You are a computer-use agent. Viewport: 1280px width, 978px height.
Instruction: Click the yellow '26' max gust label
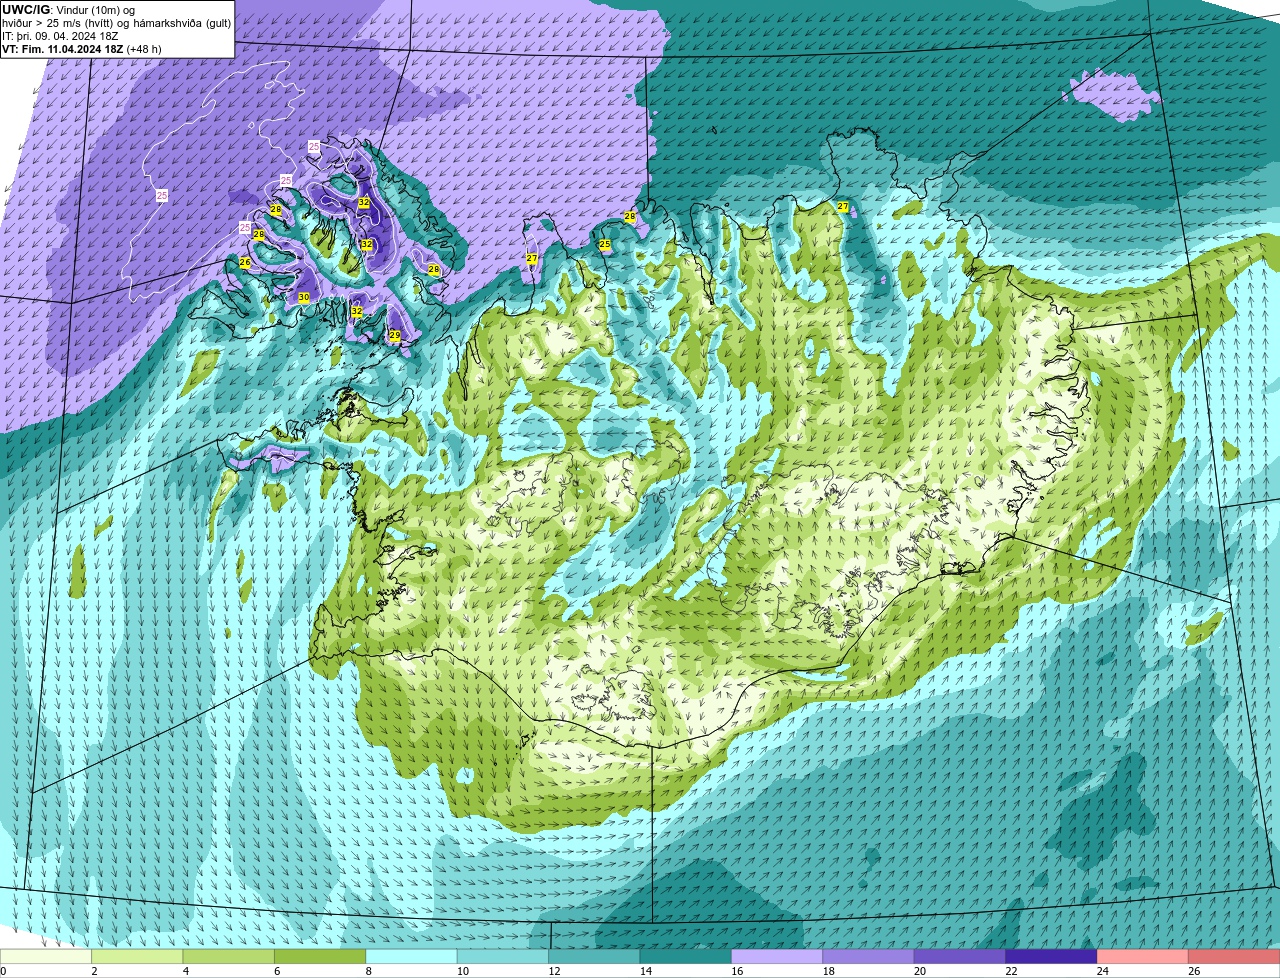click(245, 262)
